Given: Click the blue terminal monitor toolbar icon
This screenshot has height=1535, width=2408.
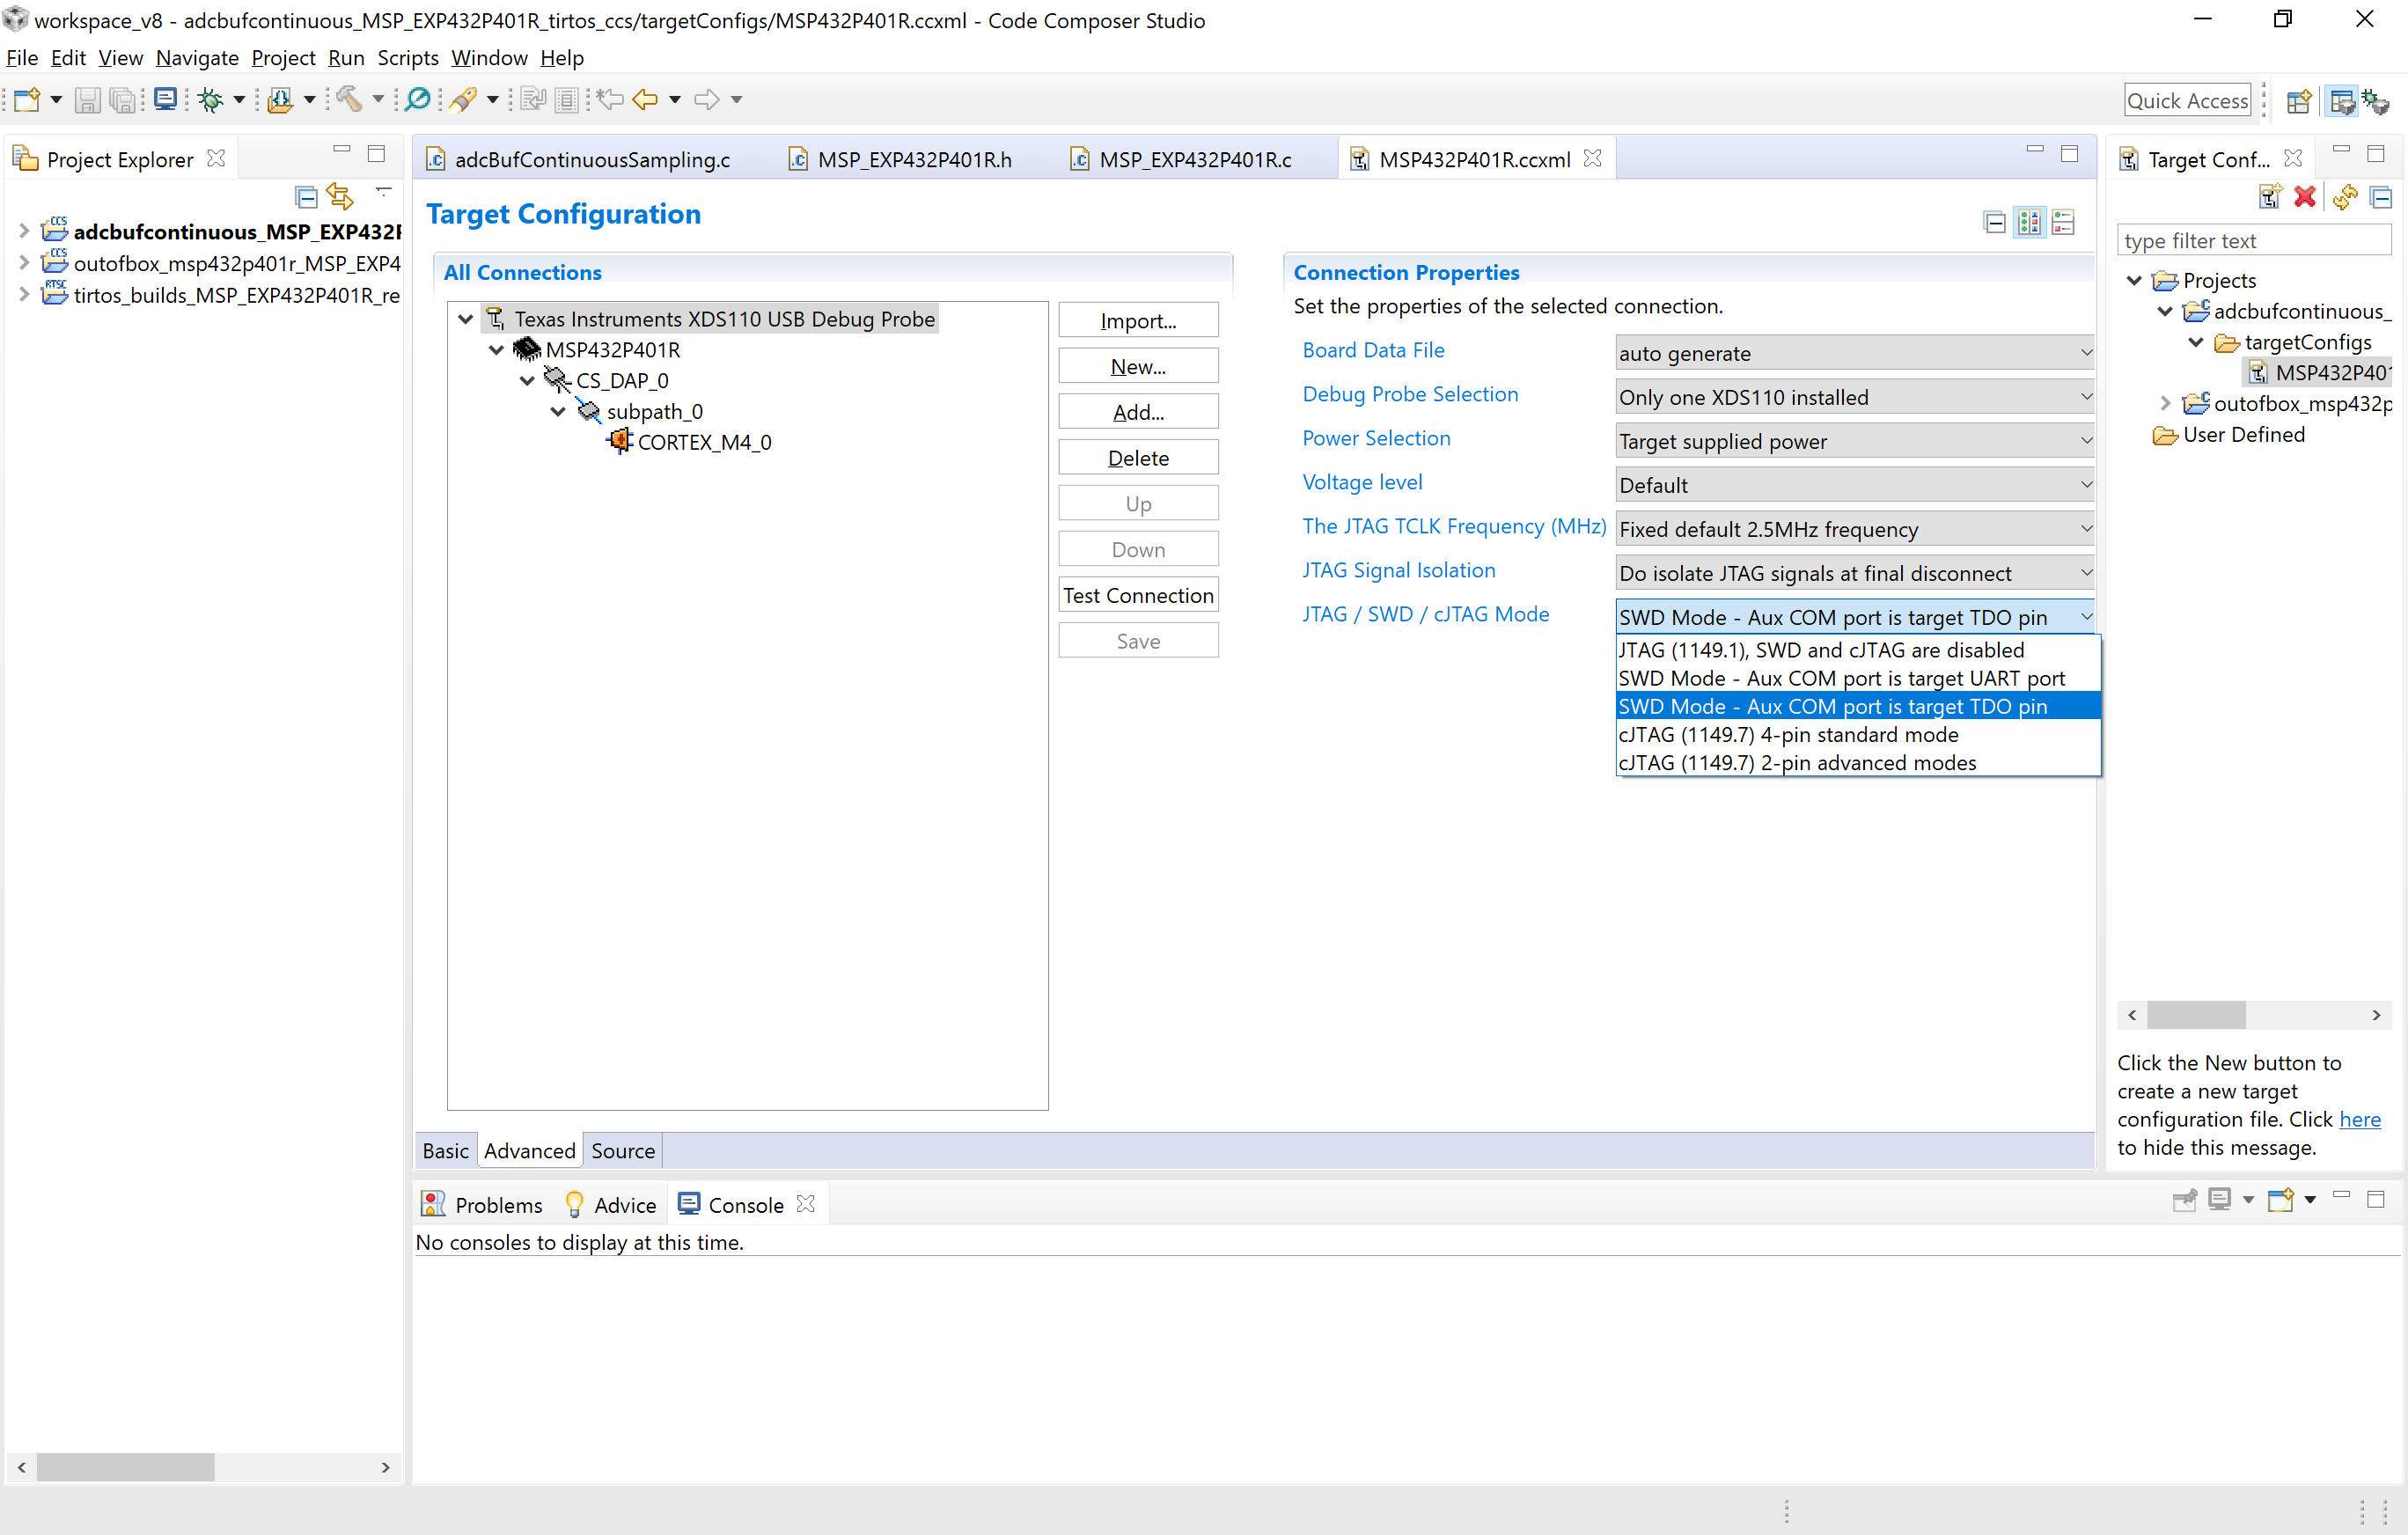Looking at the screenshot, I should point(165,99).
